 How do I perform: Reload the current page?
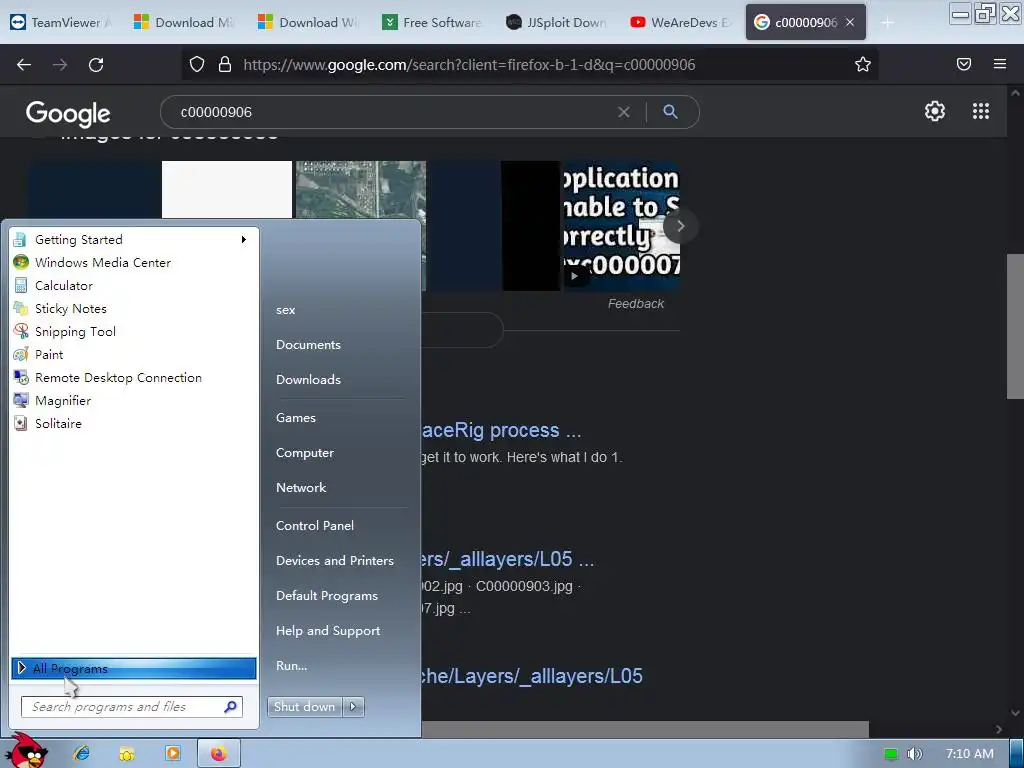pos(96,65)
